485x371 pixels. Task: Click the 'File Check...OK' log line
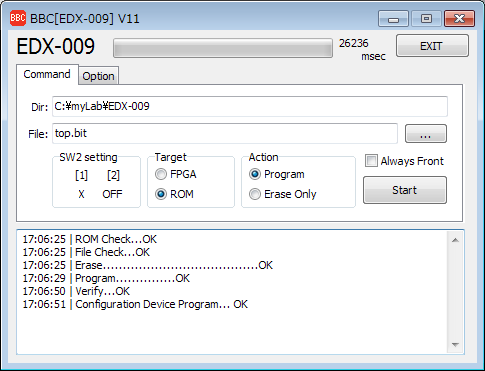(x=86, y=252)
